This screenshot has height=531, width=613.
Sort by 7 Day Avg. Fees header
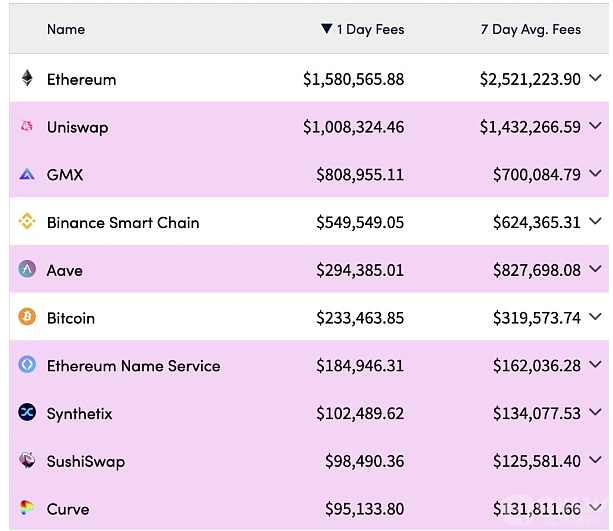531,30
